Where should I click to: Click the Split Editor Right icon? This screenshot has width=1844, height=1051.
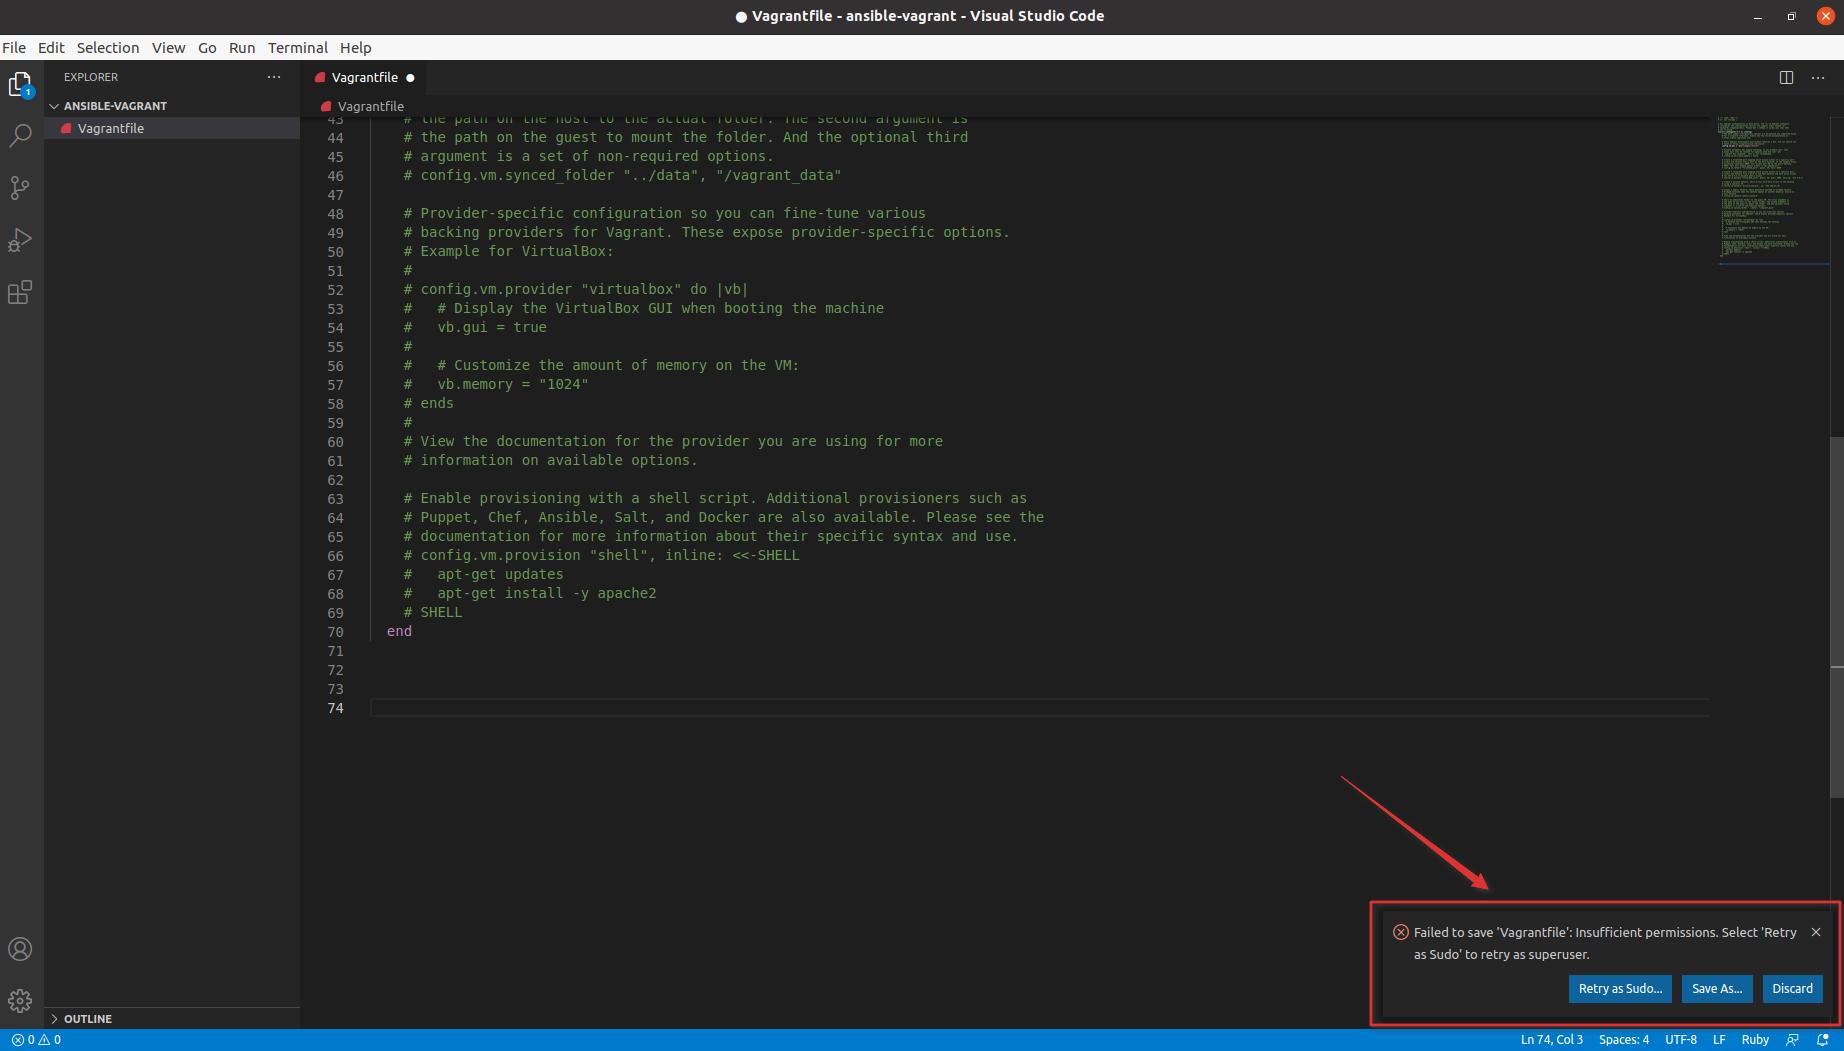(x=1786, y=77)
